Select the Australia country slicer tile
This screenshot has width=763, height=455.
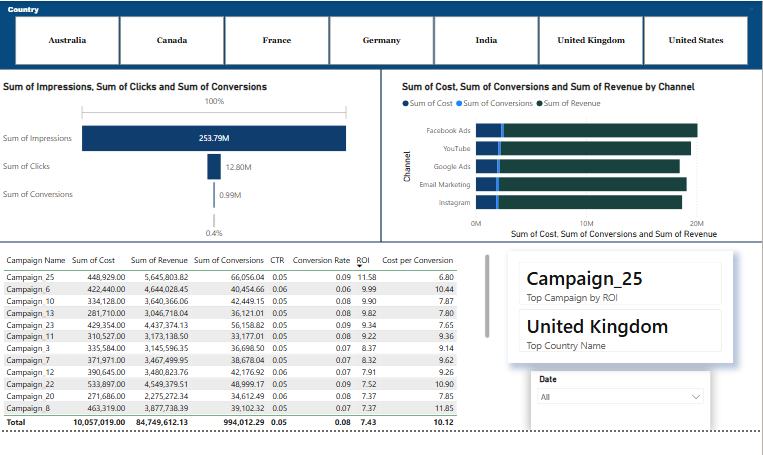click(x=67, y=40)
